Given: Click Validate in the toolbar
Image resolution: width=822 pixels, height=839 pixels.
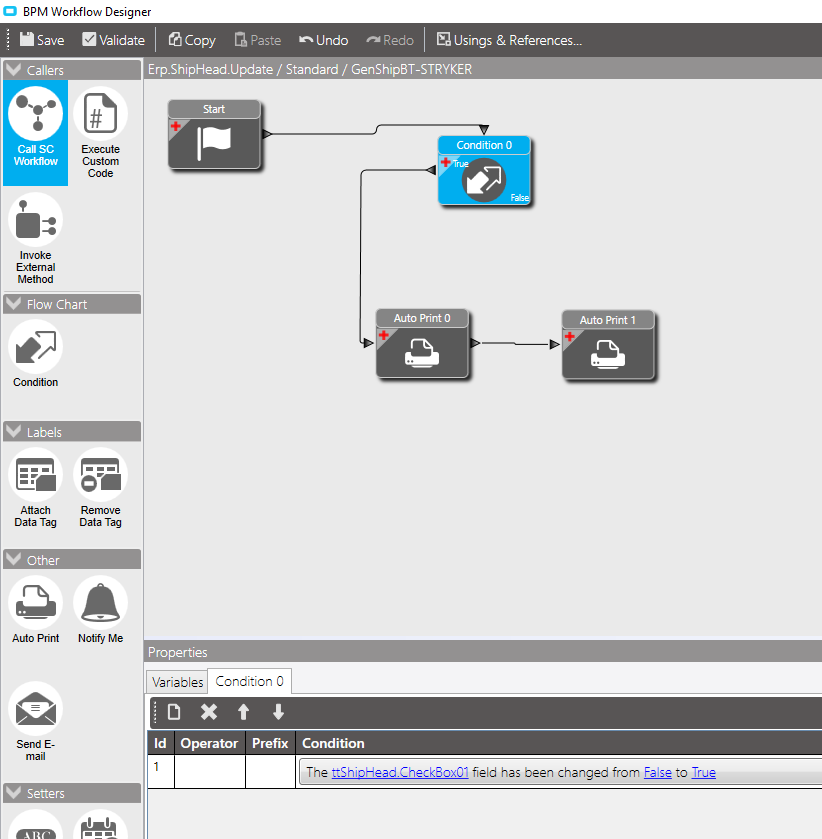Looking at the screenshot, I should pyautogui.click(x=113, y=40).
